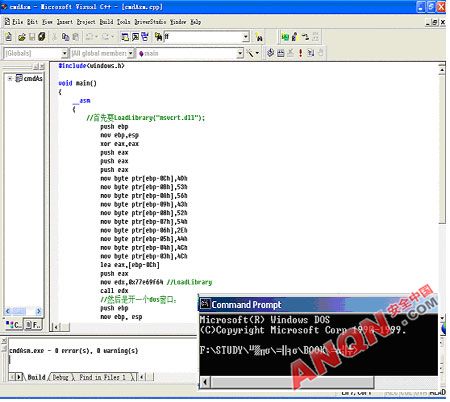This screenshot has height=402, width=450.
Task: Click the Cut toolbar icon
Action: [55, 37]
